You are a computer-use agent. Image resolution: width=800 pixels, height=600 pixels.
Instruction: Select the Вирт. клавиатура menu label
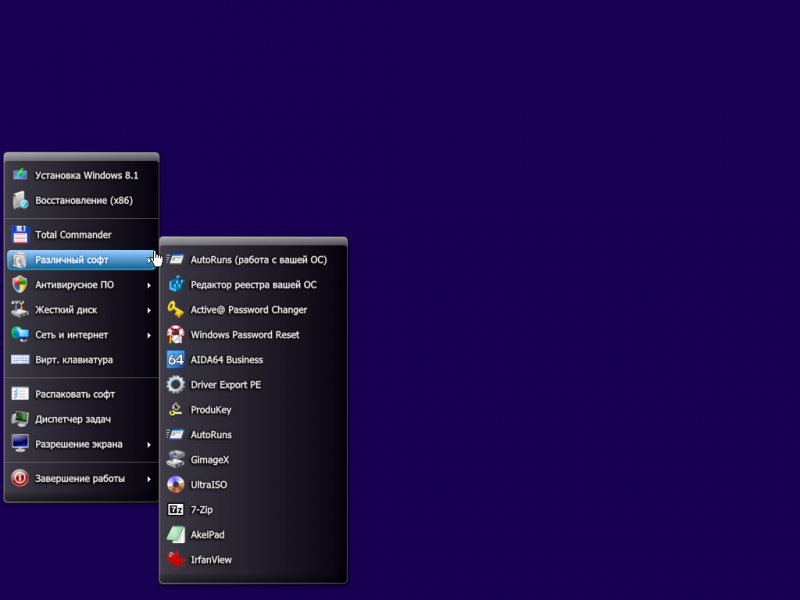pos(74,360)
